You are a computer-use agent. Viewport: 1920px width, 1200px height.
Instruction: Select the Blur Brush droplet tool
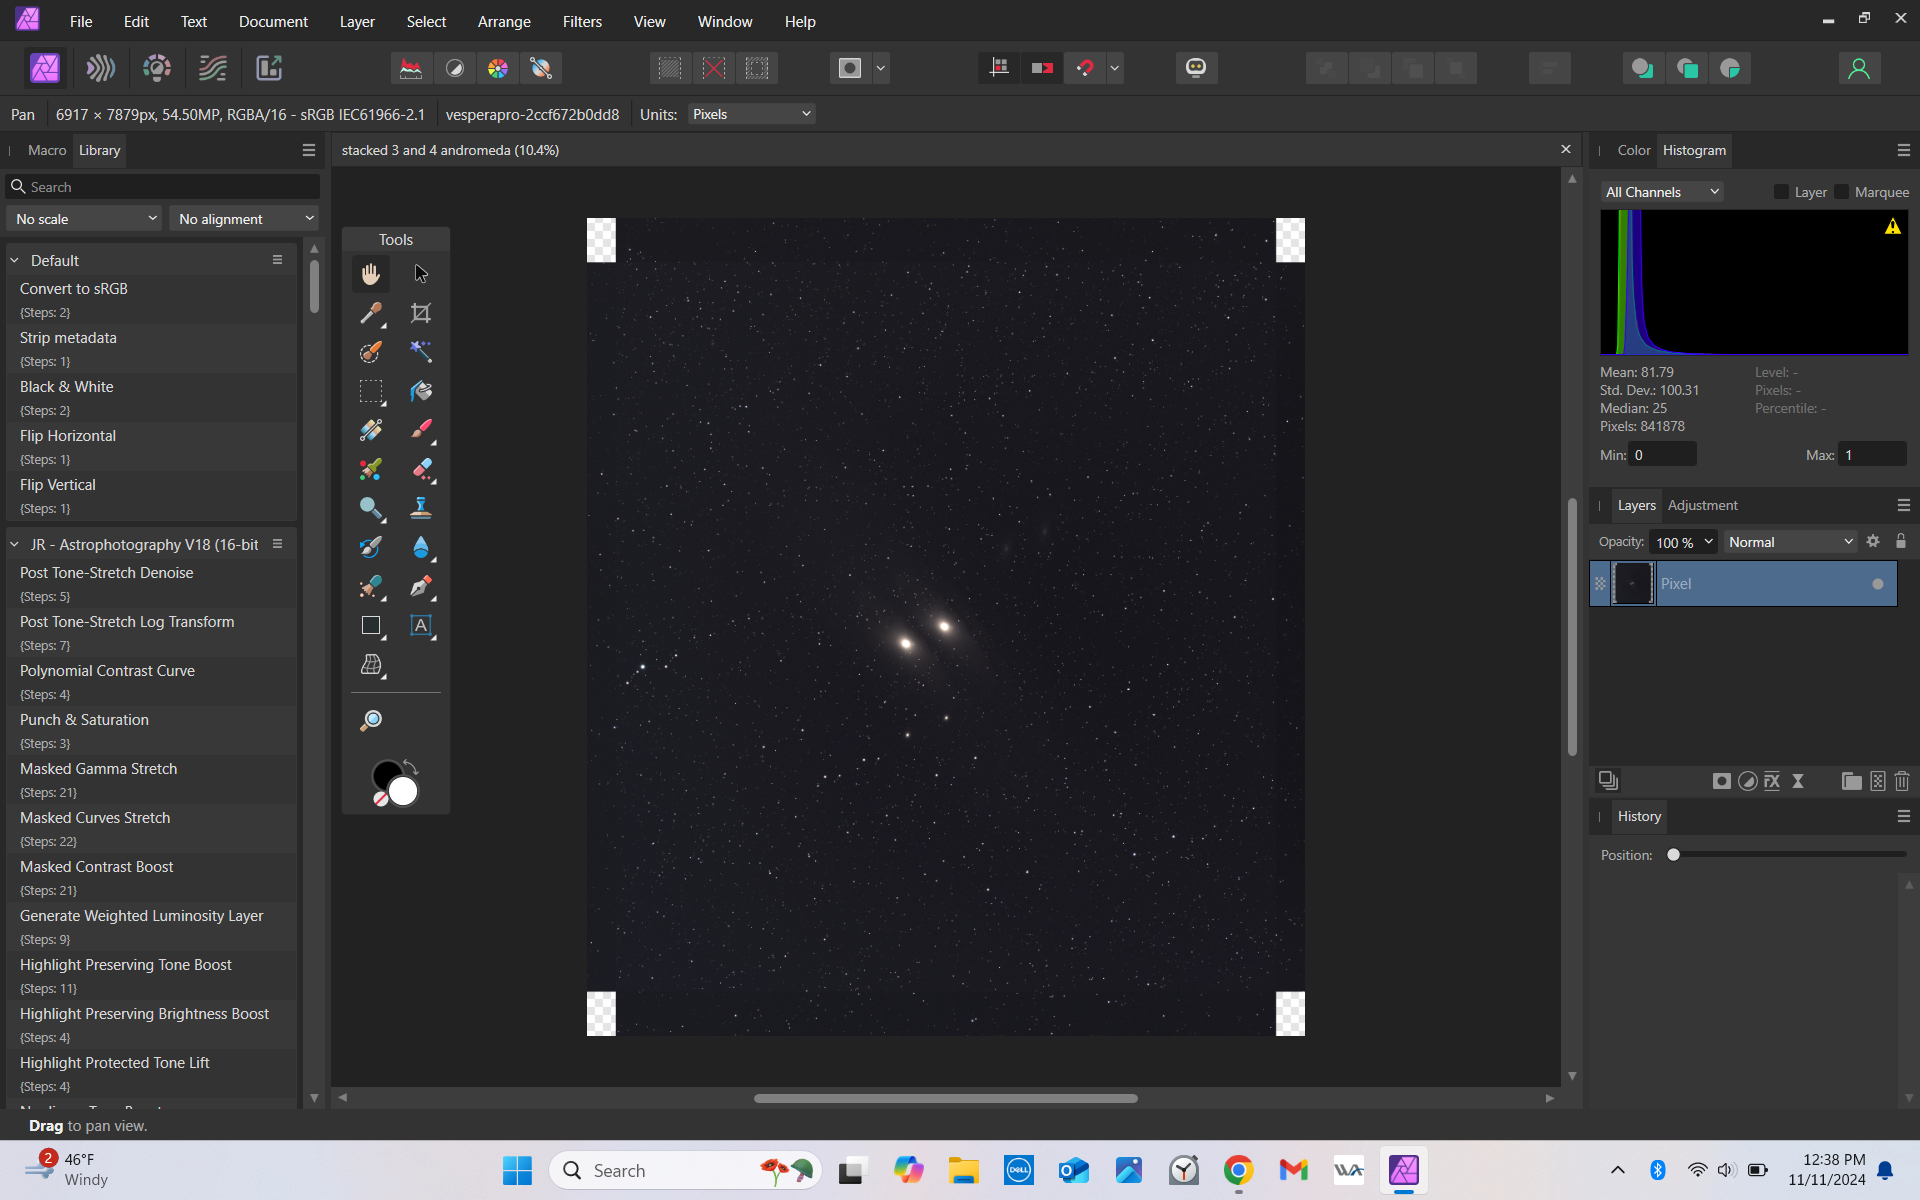coord(421,547)
